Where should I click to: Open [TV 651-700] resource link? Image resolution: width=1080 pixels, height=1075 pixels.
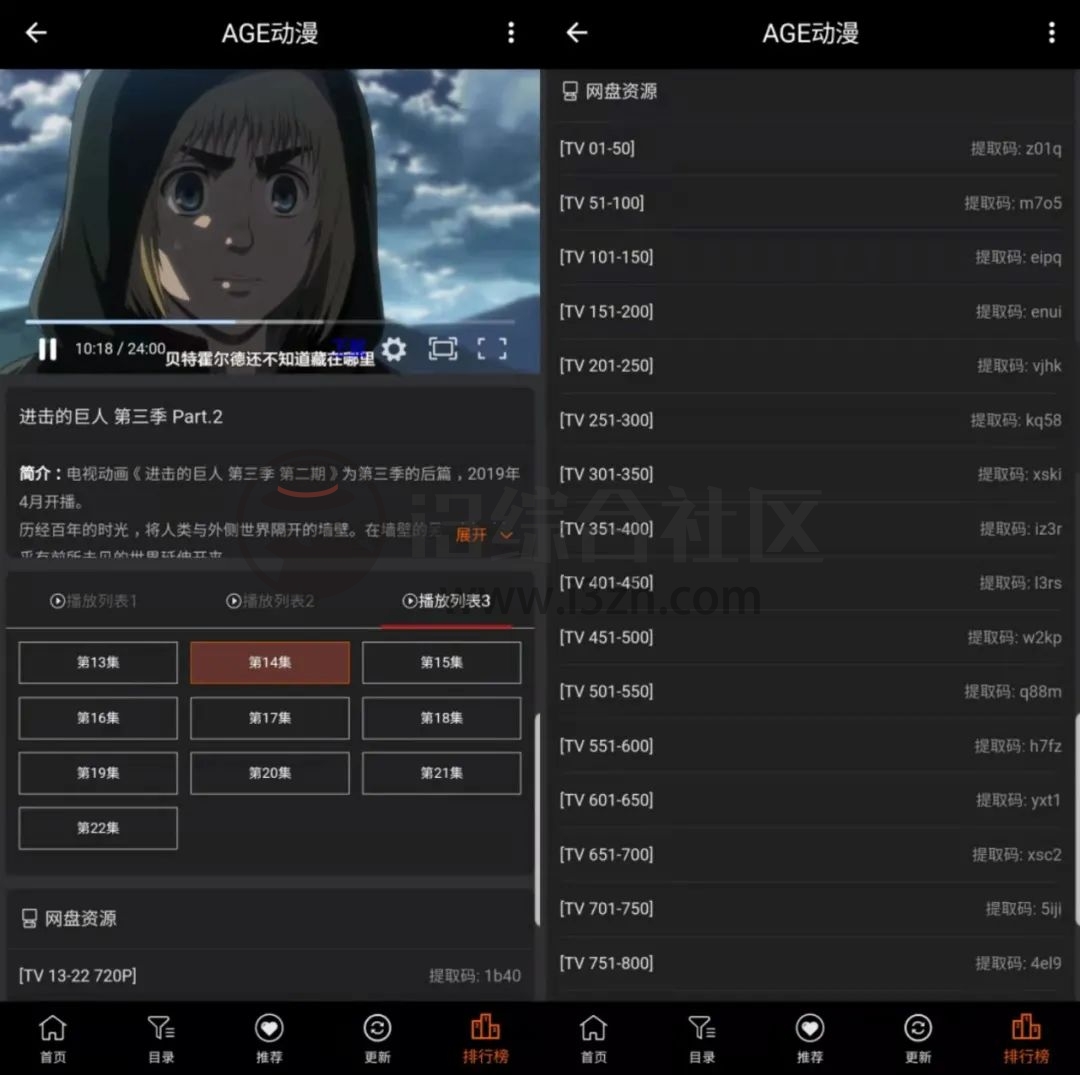coord(606,855)
